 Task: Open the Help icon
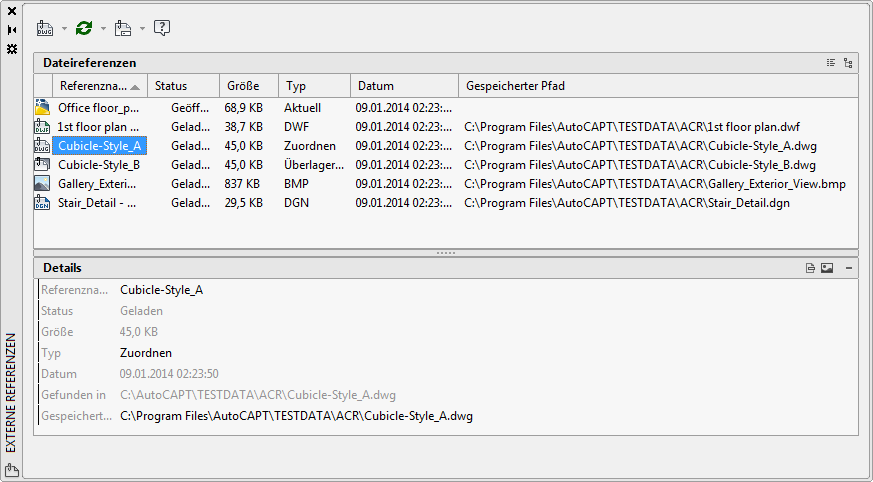(x=162, y=28)
